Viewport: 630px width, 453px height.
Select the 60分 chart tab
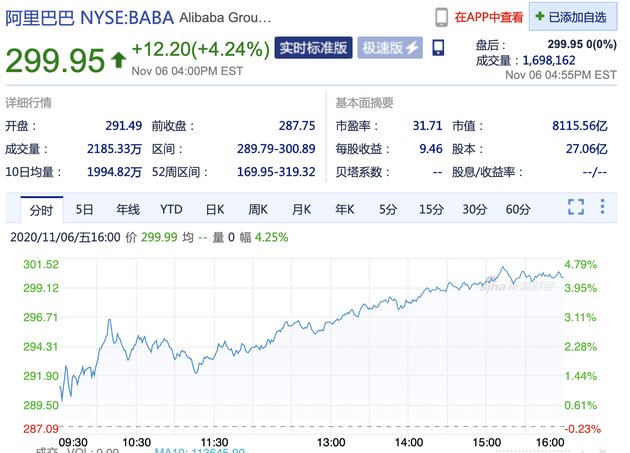pyautogui.click(x=518, y=209)
